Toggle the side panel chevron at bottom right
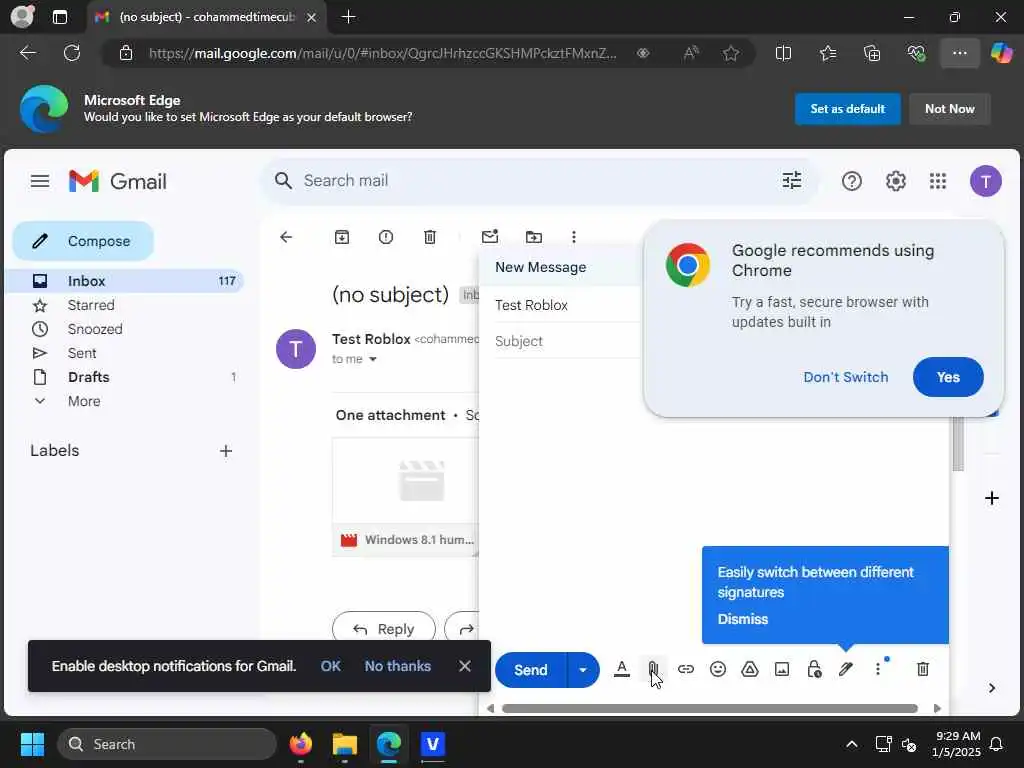This screenshot has height=768, width=1024. point(992,688)
